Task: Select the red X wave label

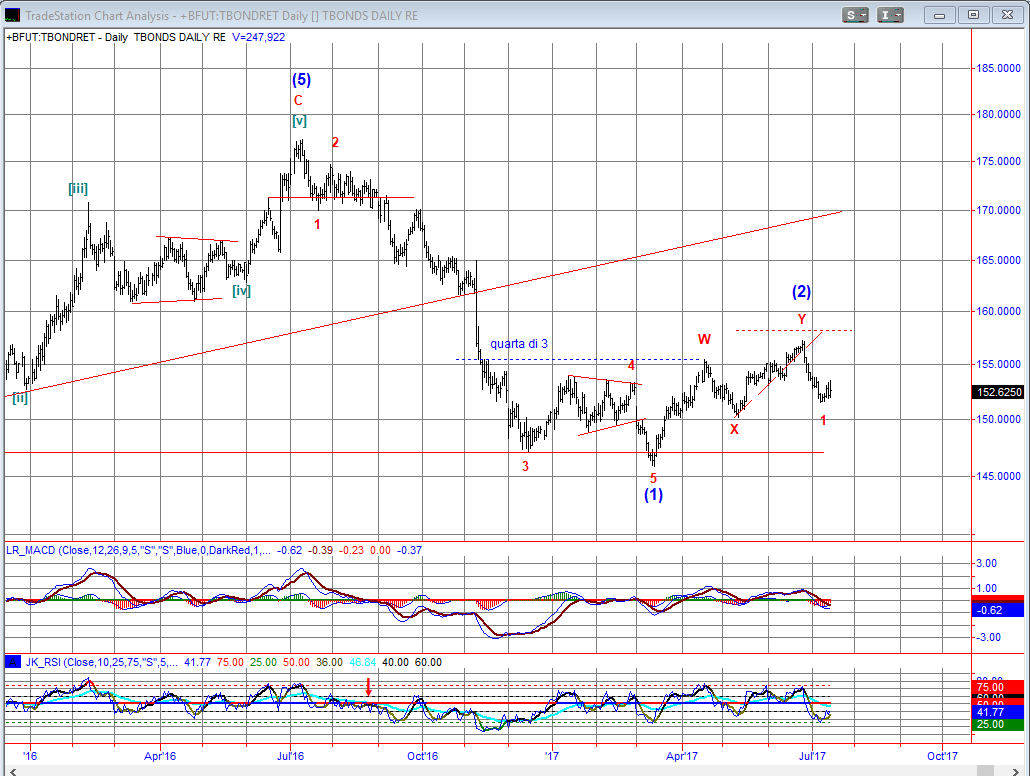Action: [734, 429]
